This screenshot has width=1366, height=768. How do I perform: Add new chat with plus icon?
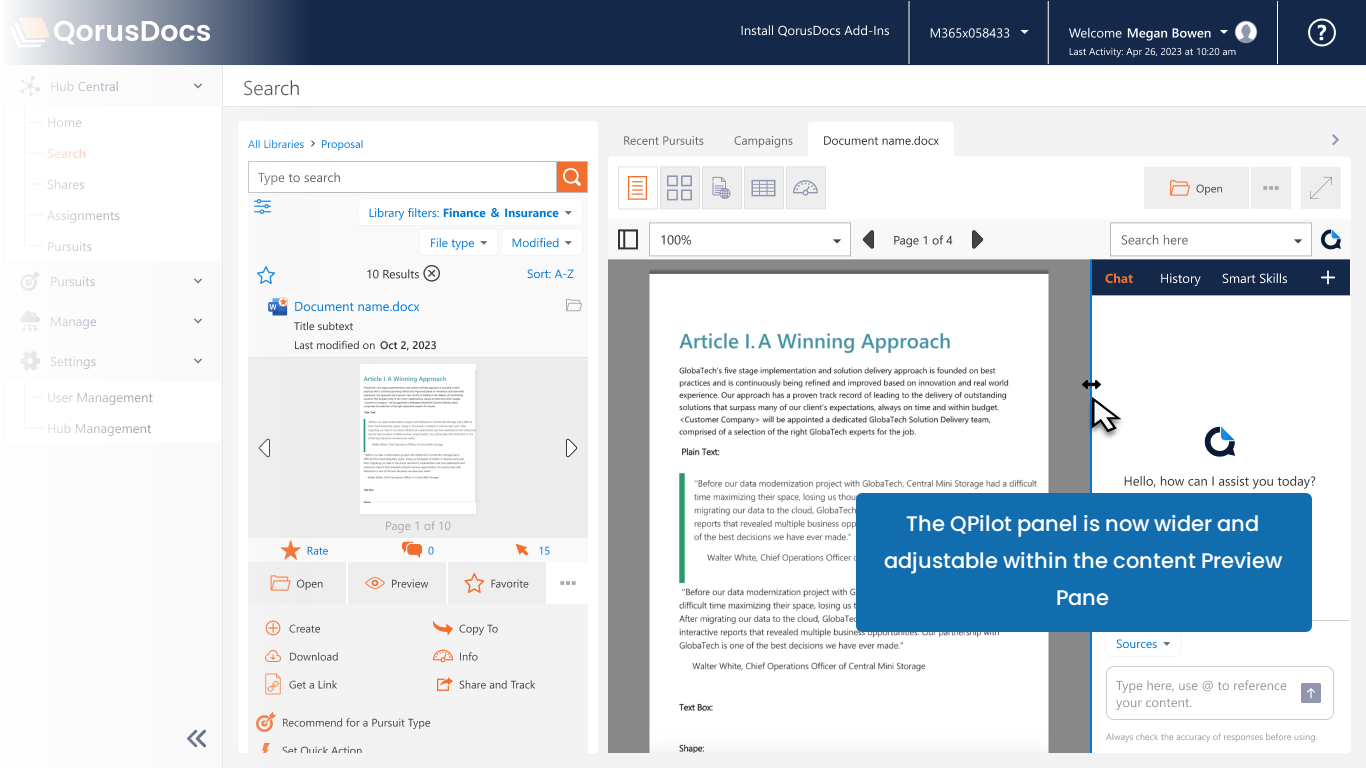[x=1328, y=278]
